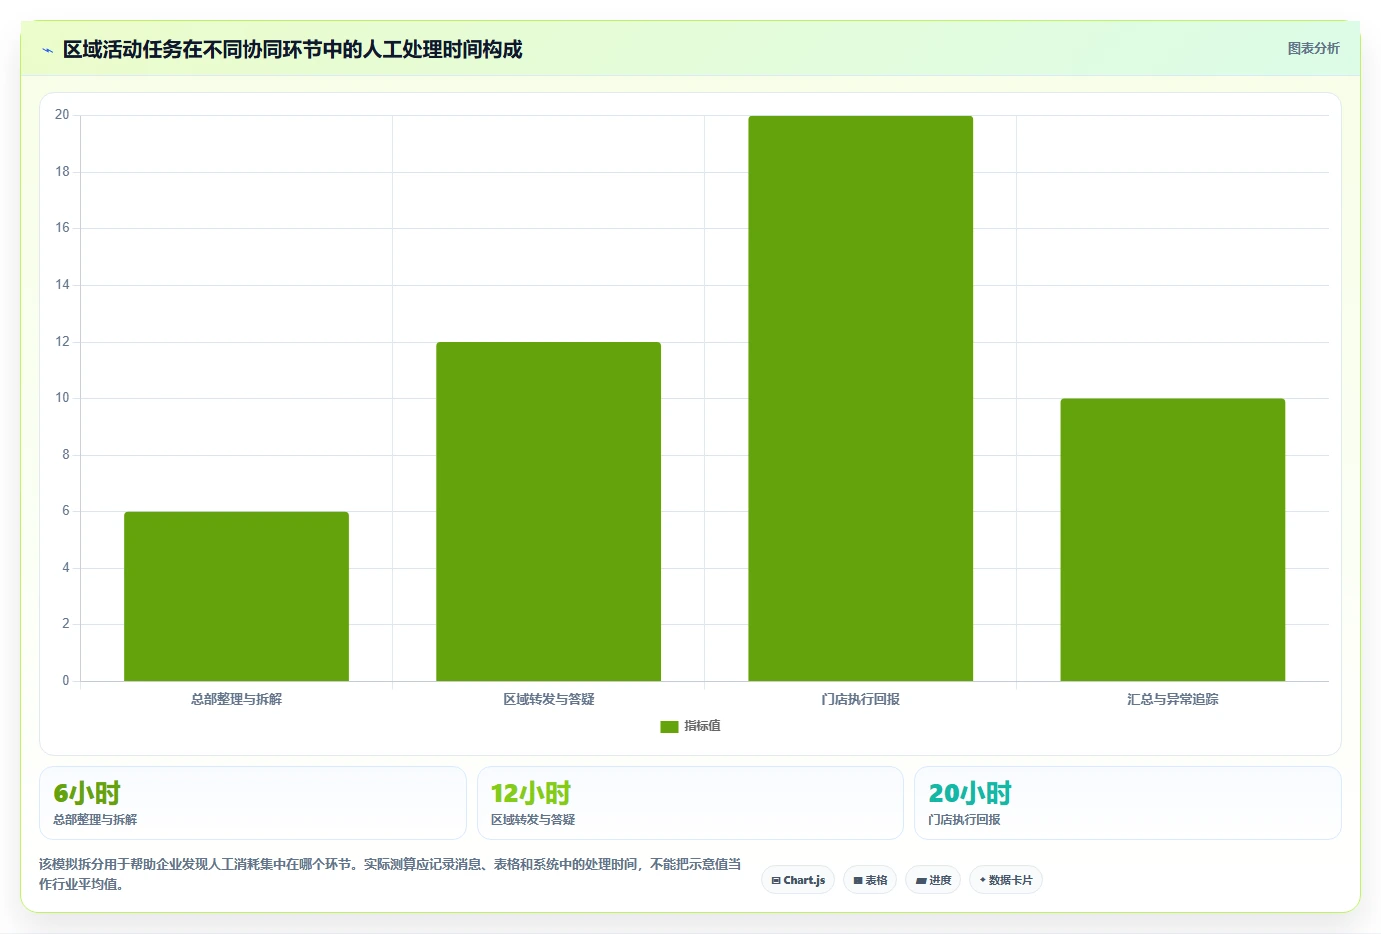Click the 总部整理与拆解 caption under 6小时
Viewport: 1381px width, 934px height.
click(95, 820)
